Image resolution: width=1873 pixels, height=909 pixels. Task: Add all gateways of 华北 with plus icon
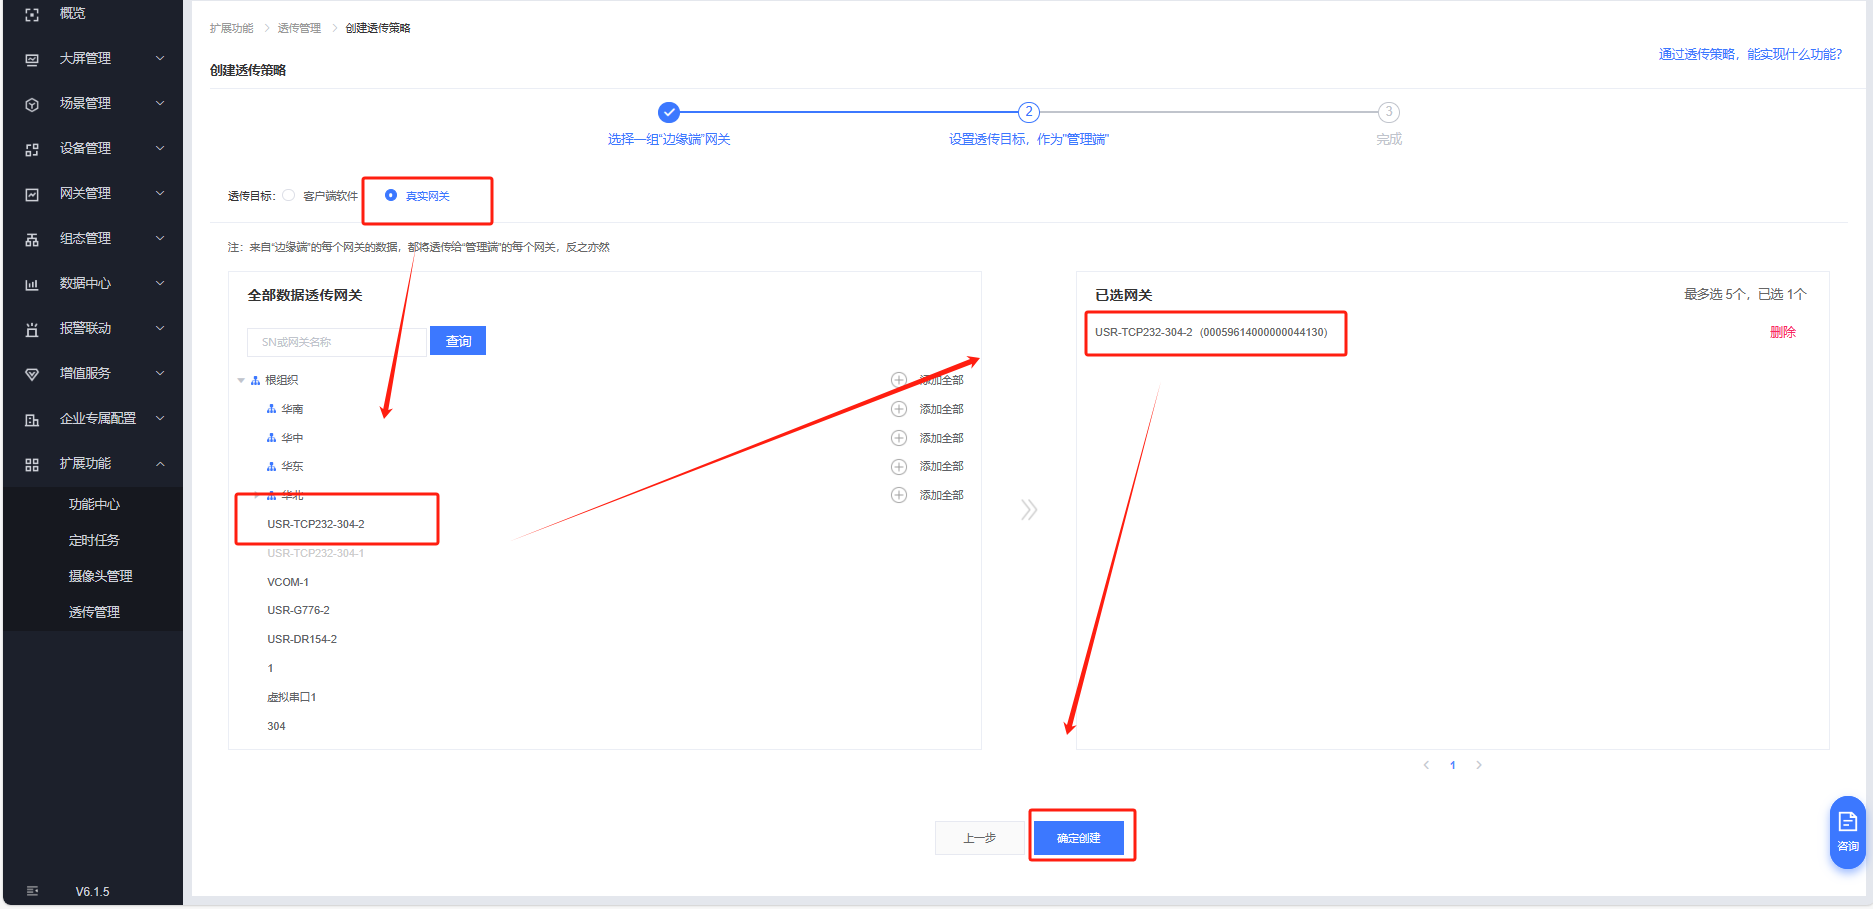tap(899, 495)
